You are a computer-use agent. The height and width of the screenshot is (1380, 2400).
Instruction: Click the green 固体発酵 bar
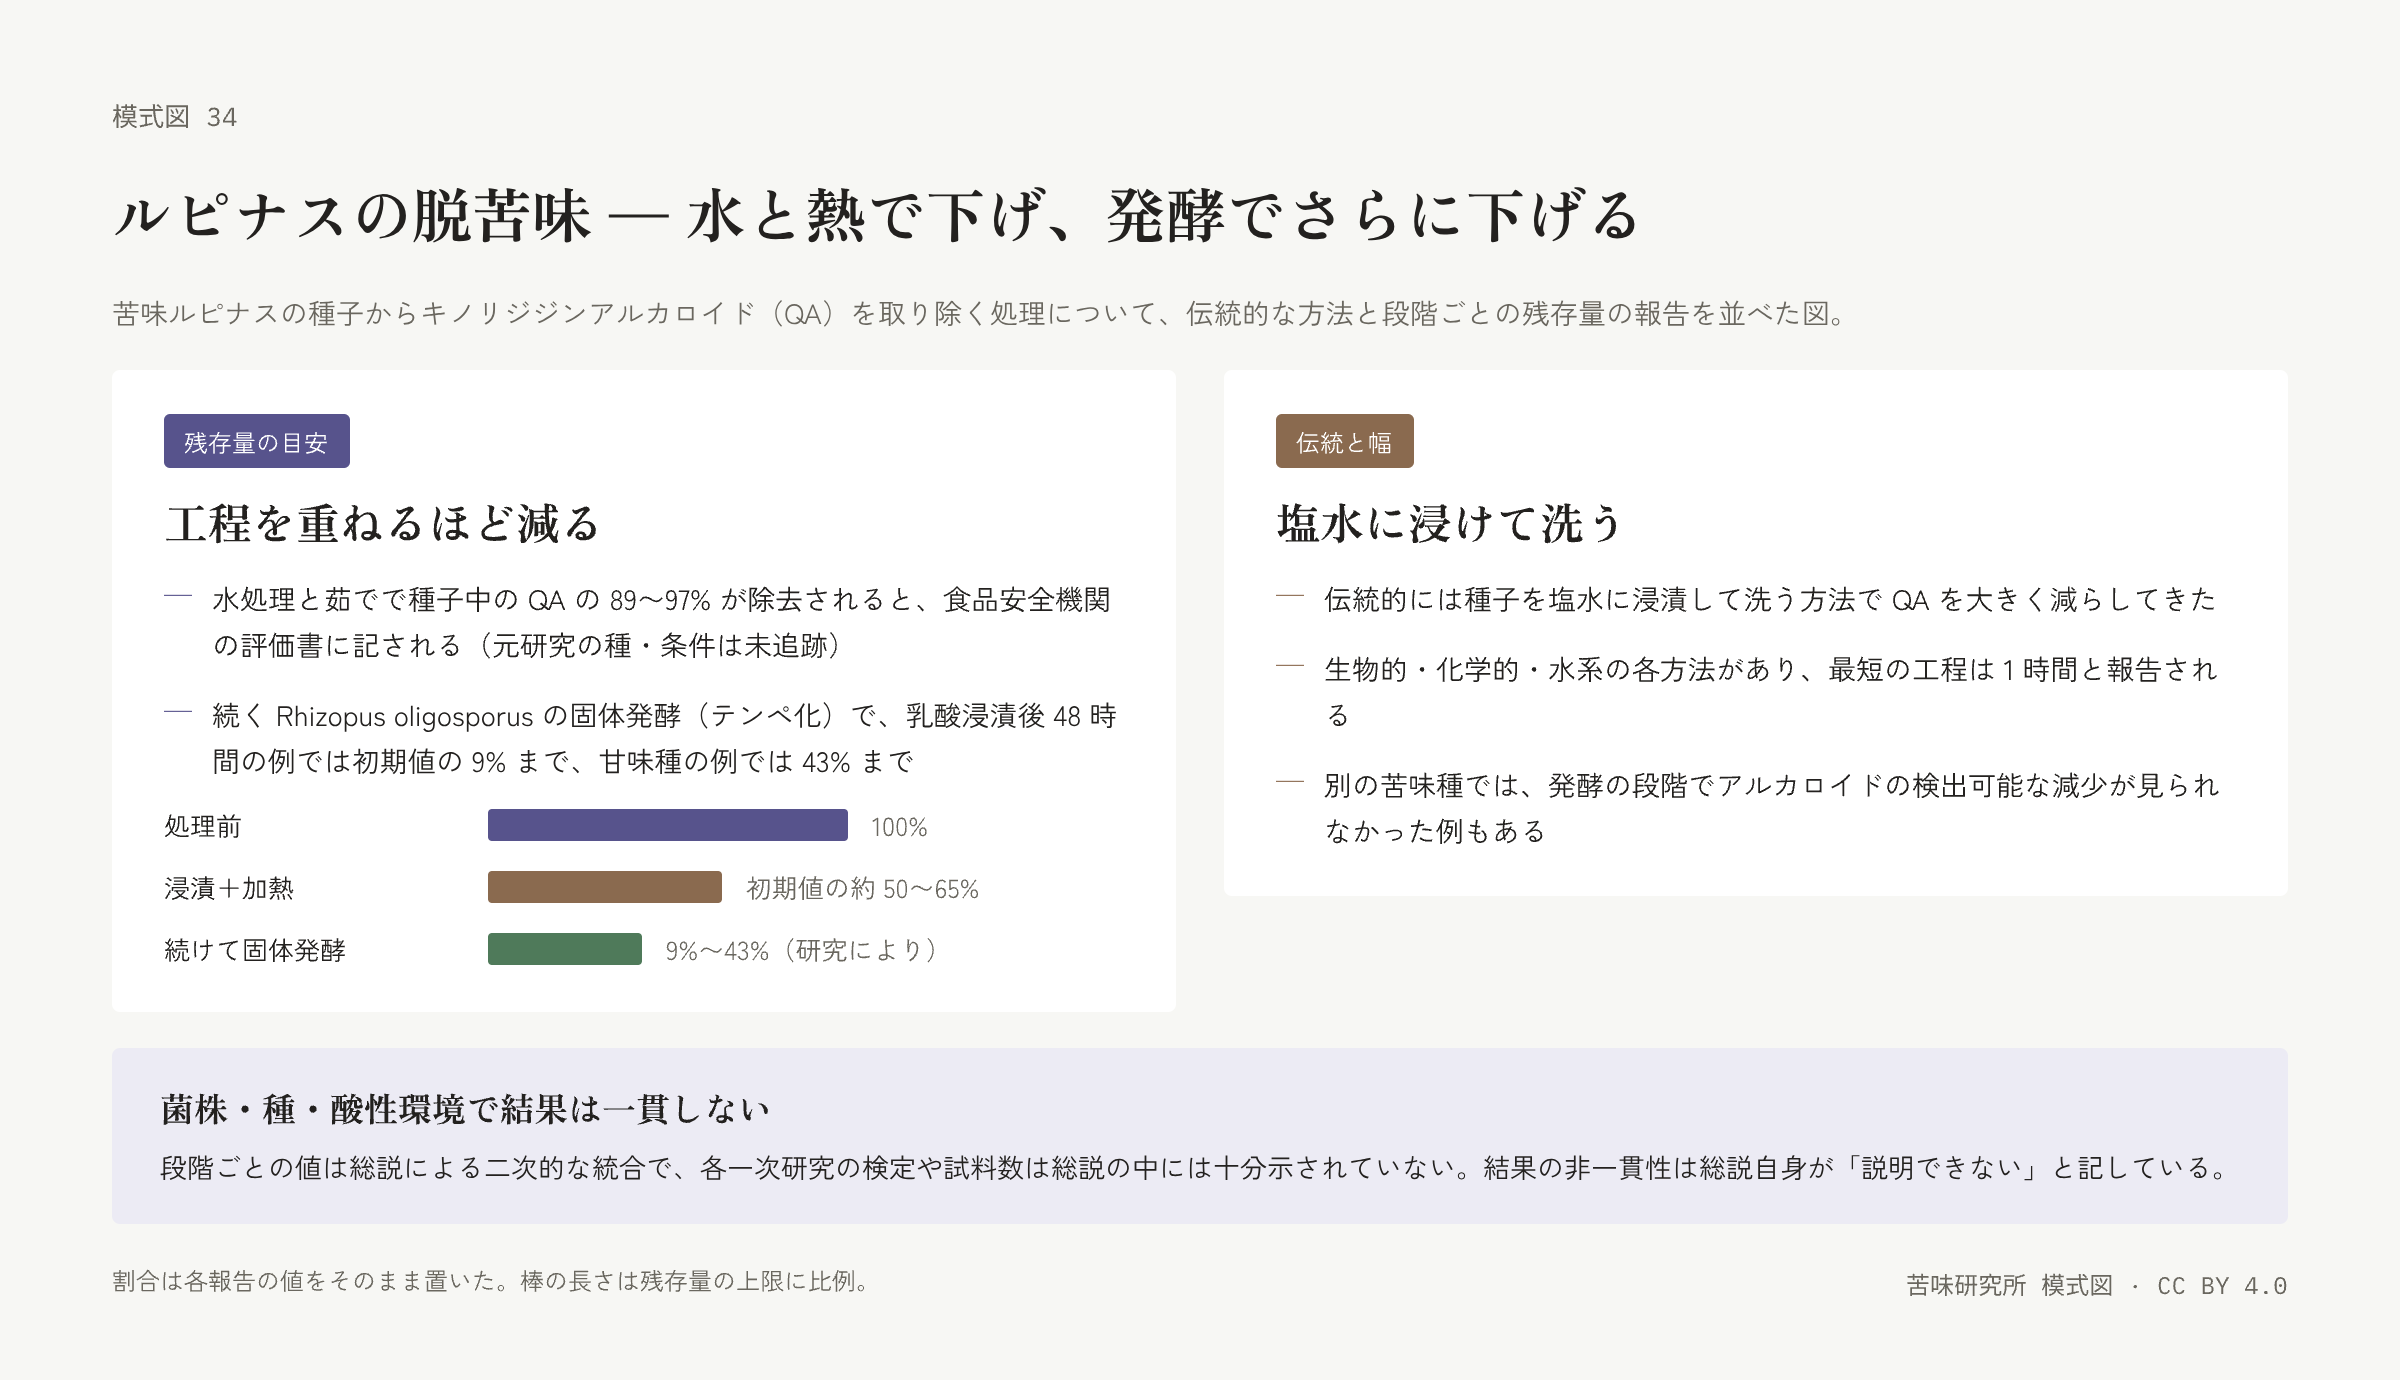[x=565, y=949]
